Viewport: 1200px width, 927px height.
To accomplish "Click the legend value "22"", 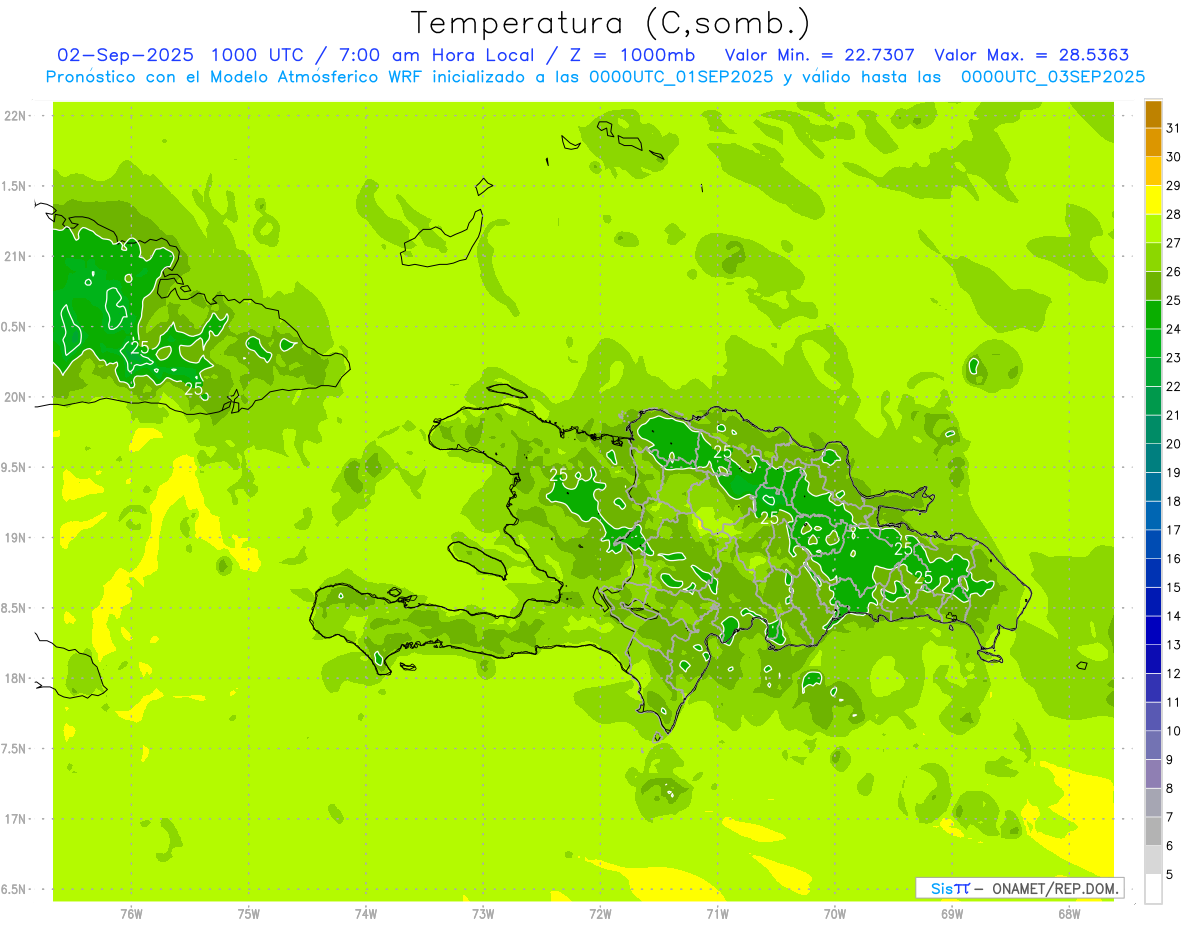I will coord(1174,386).
